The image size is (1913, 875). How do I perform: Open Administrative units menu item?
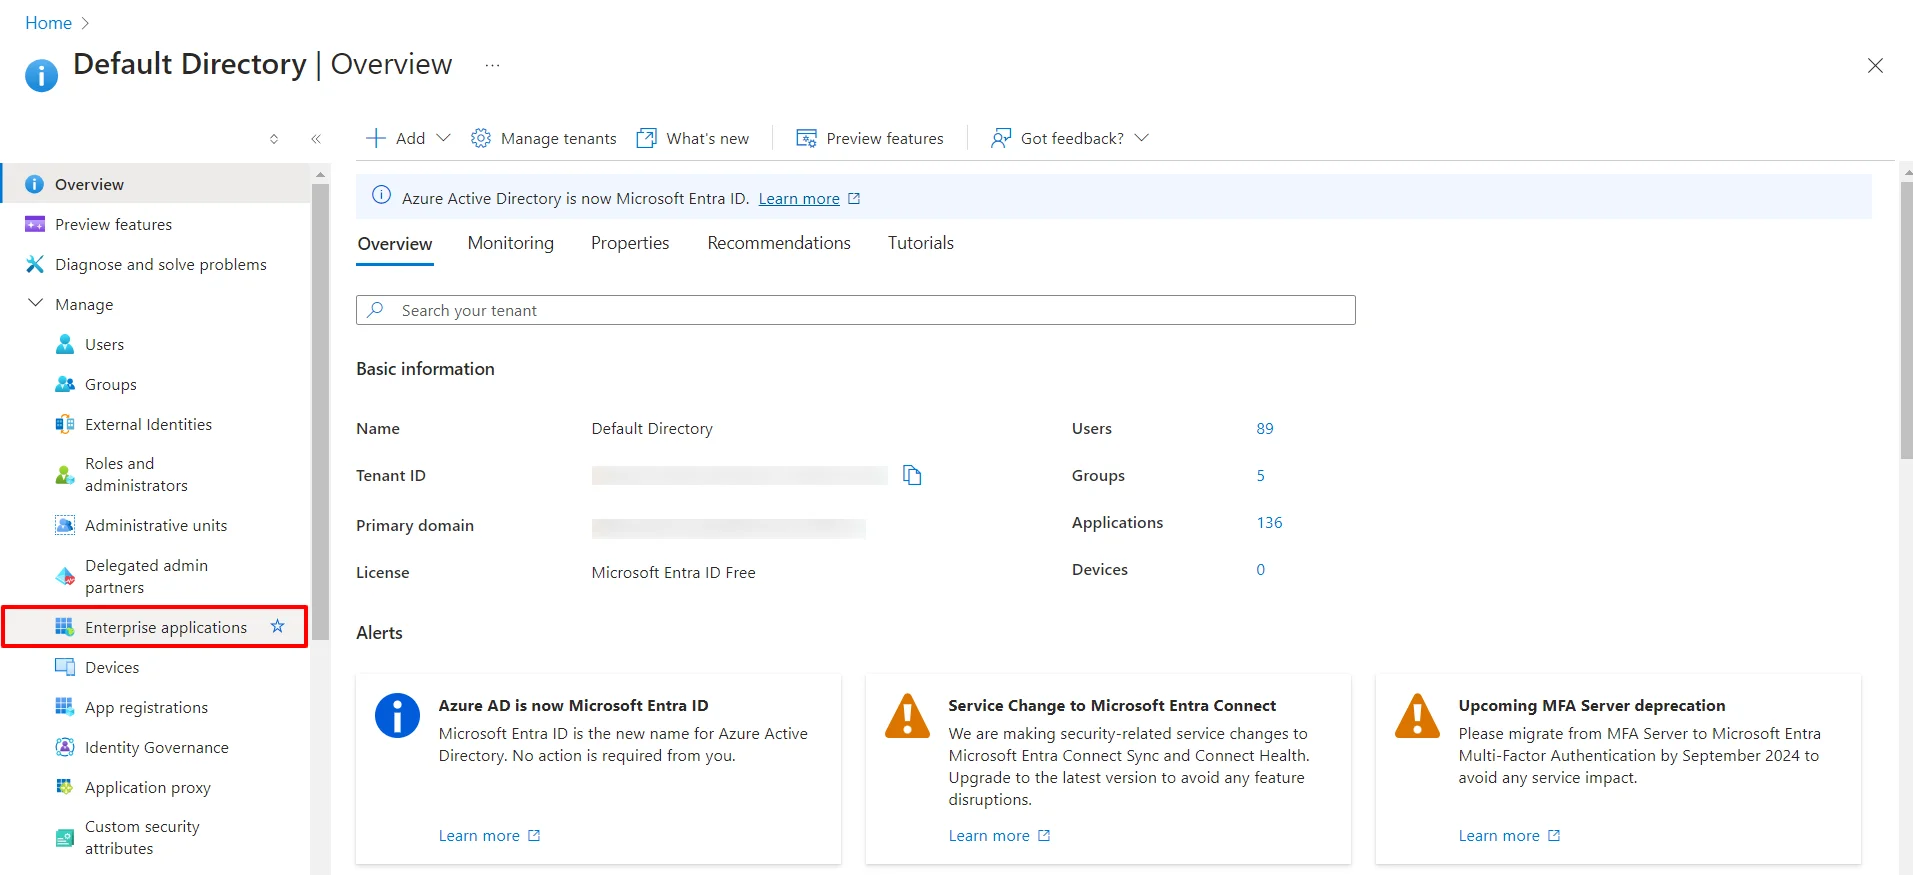coord(155,525)
